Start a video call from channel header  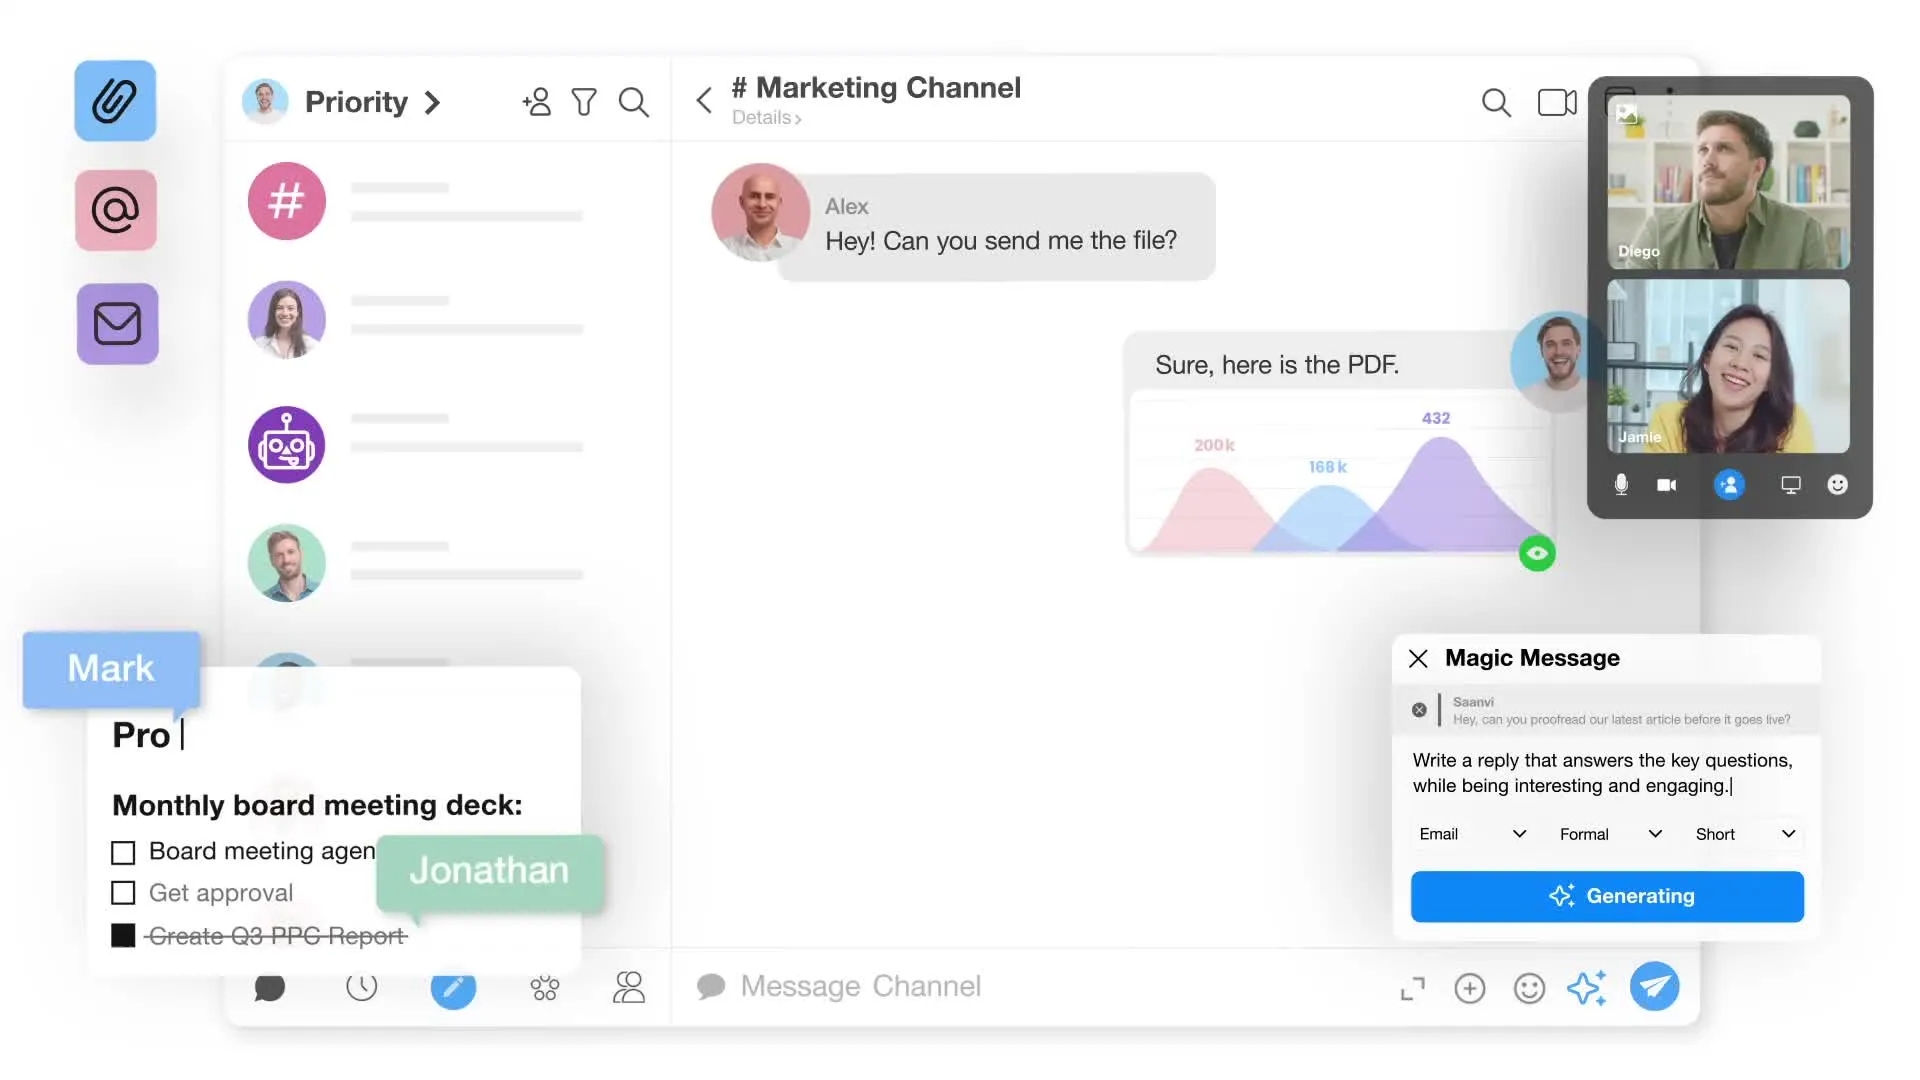(x=1556, y=102)
